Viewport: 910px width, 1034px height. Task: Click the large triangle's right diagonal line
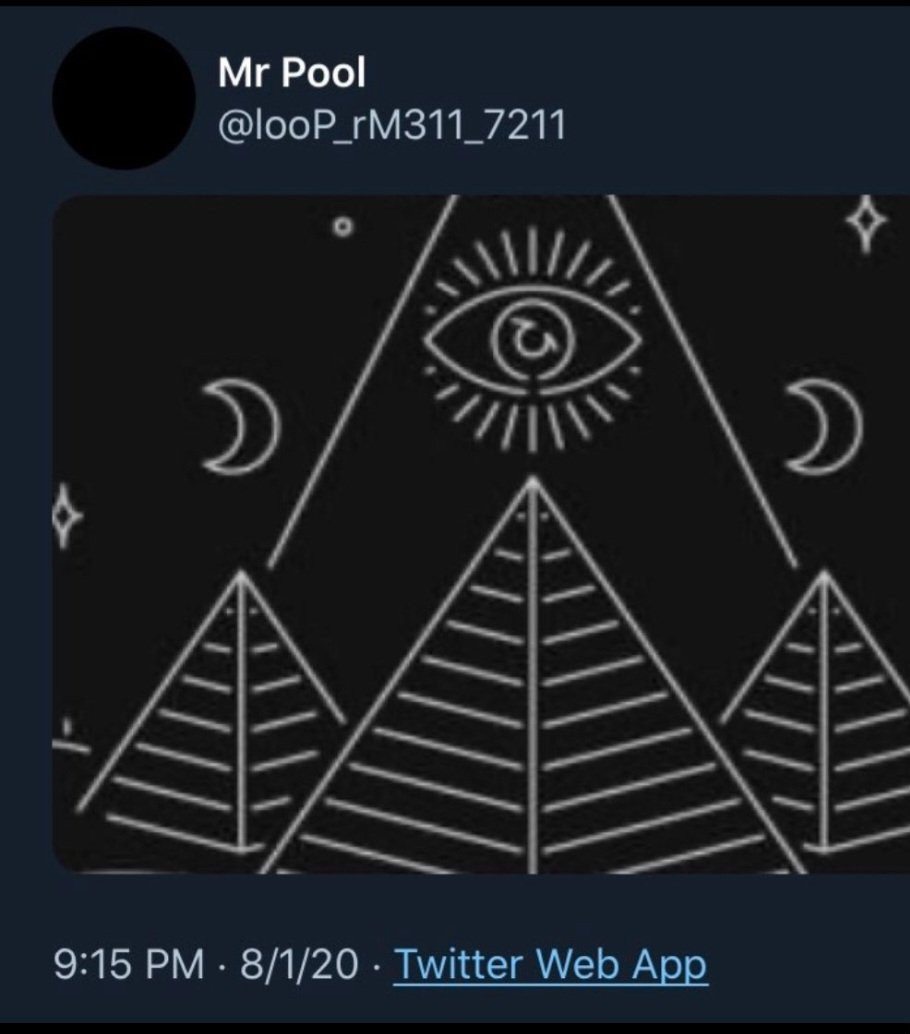(x=702, y=380)
